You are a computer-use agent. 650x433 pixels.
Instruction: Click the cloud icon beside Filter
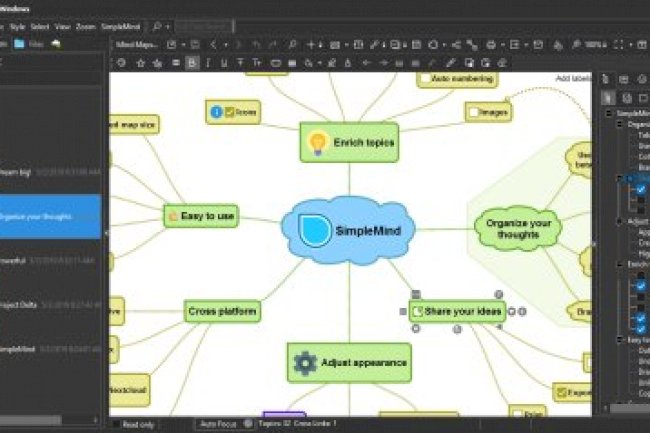tap(56, 44)
